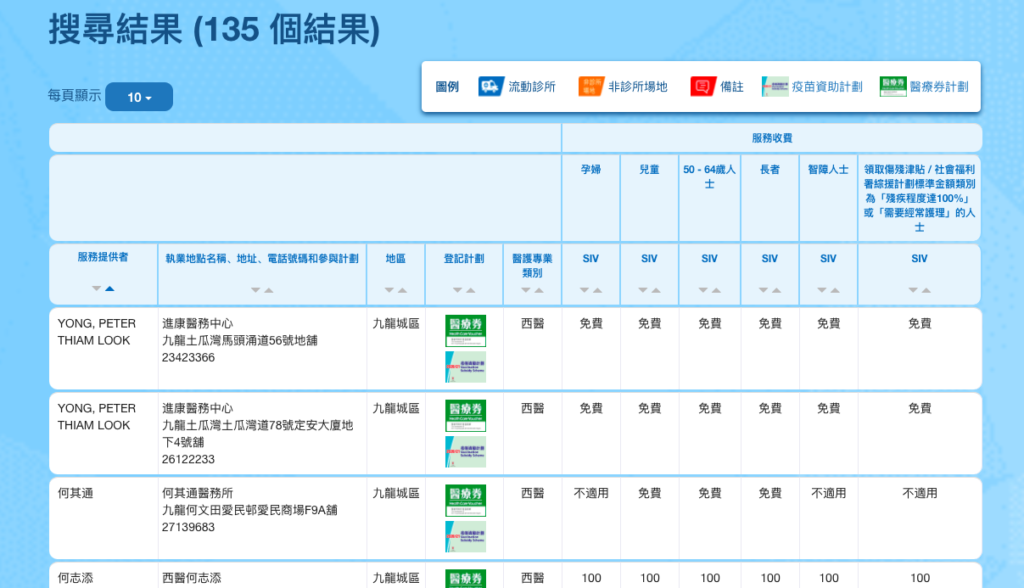This screenshot has width=1024, height=588.
Task: Click the red 備註 remarks legend icon
Action: pyautogui.click(x=703, y=87)
